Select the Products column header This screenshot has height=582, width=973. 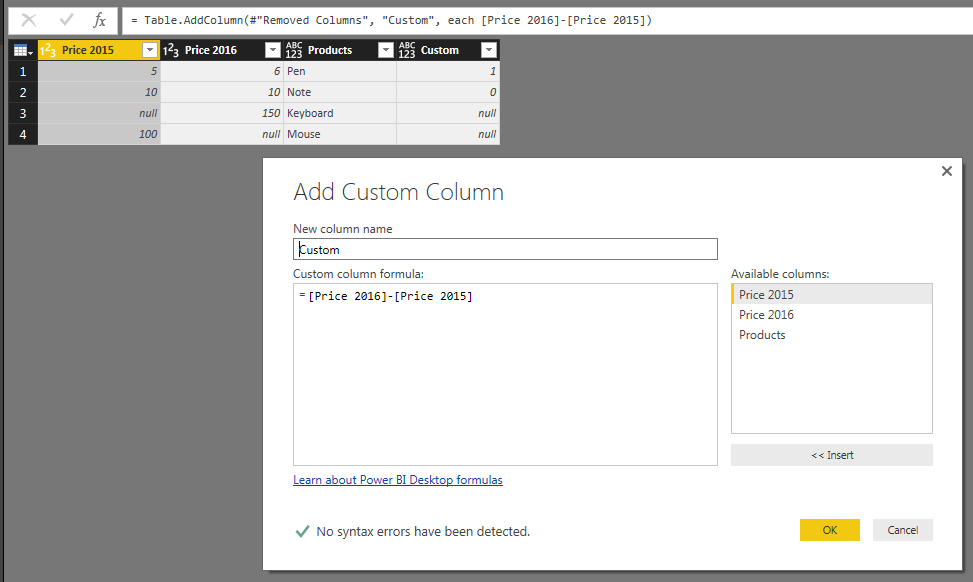coord(330,50)
